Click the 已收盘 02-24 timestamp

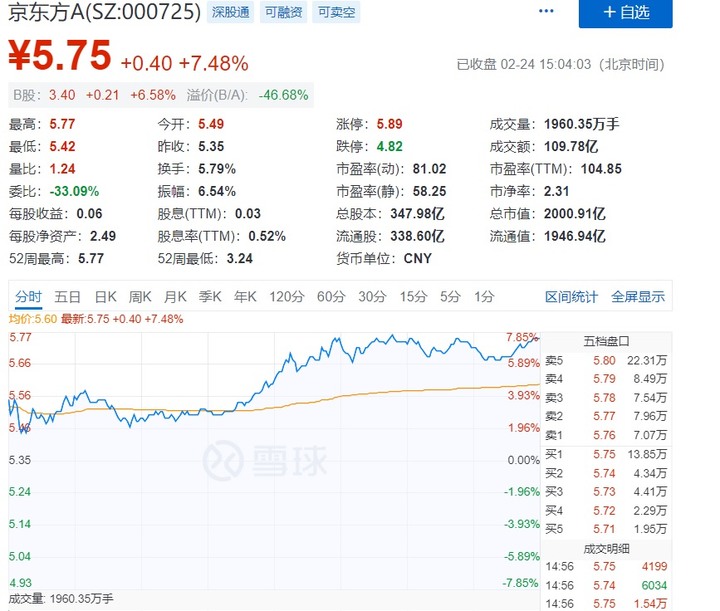pos(560,64)
